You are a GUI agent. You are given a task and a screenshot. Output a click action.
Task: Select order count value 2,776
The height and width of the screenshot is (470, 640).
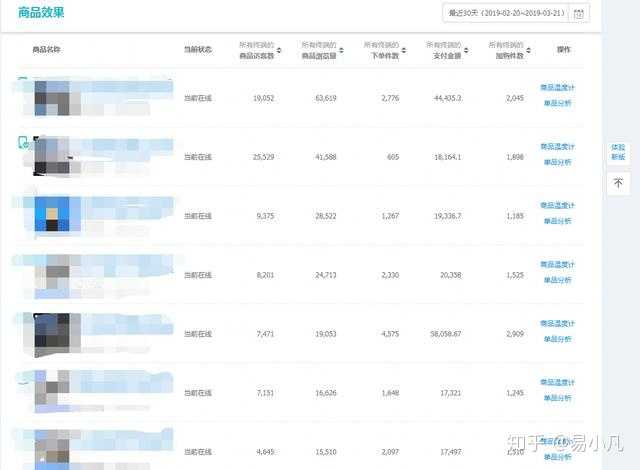[390, 98]
